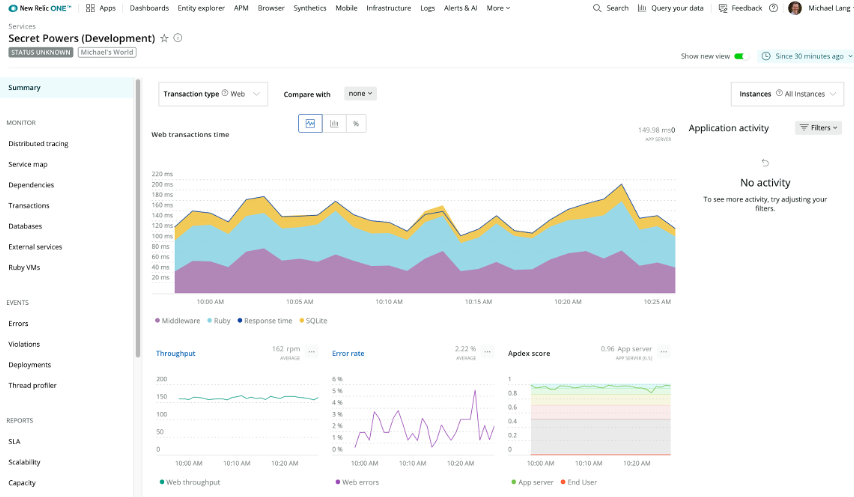Open Logs in top navigation
Screen dimensions: 854x497
tap(428, 8)
